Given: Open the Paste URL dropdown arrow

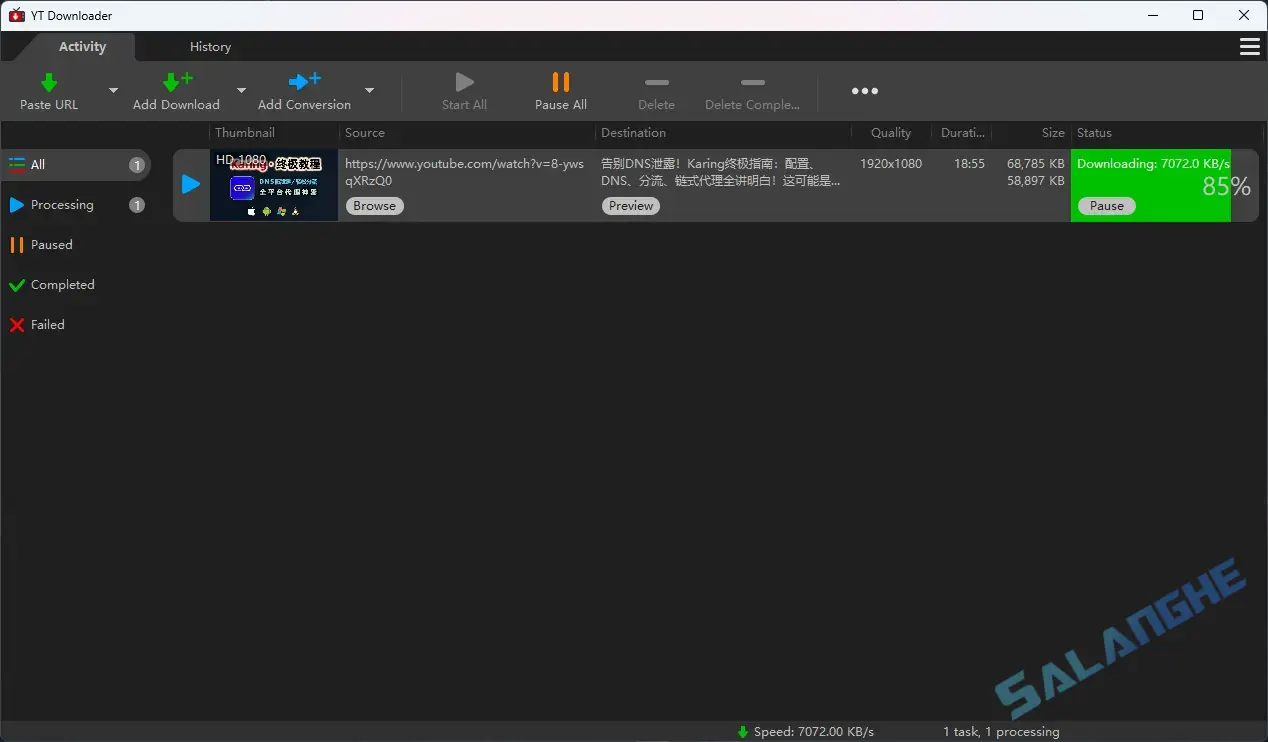Looking at the screenshot, I should pos(114,89).
